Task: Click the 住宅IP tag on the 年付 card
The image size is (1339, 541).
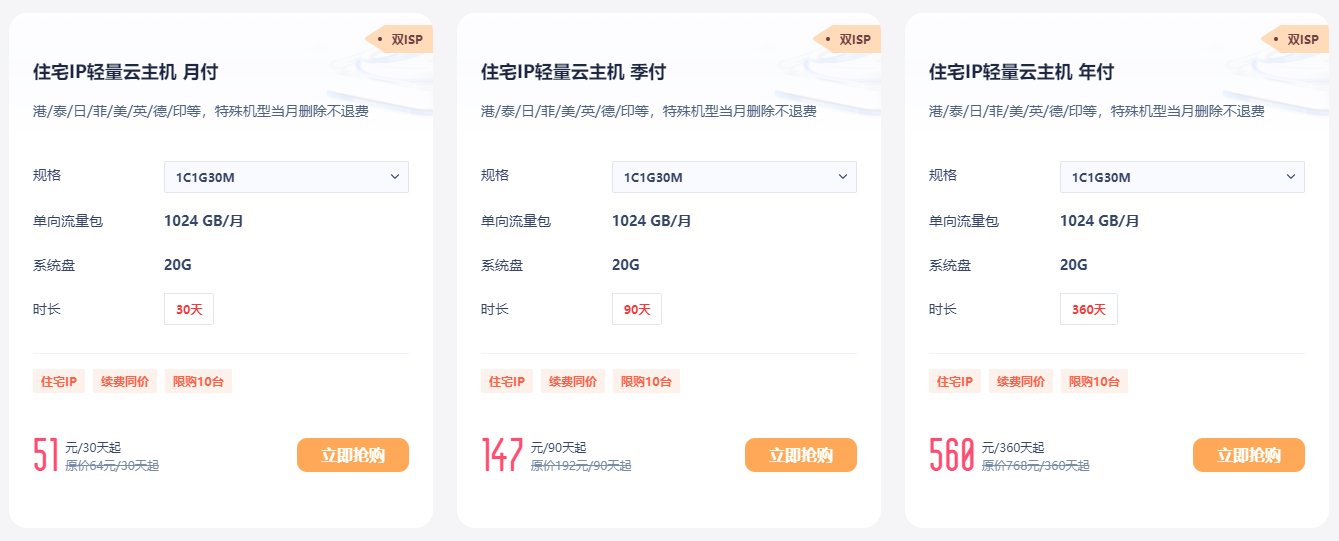Action: click(955, 382)
